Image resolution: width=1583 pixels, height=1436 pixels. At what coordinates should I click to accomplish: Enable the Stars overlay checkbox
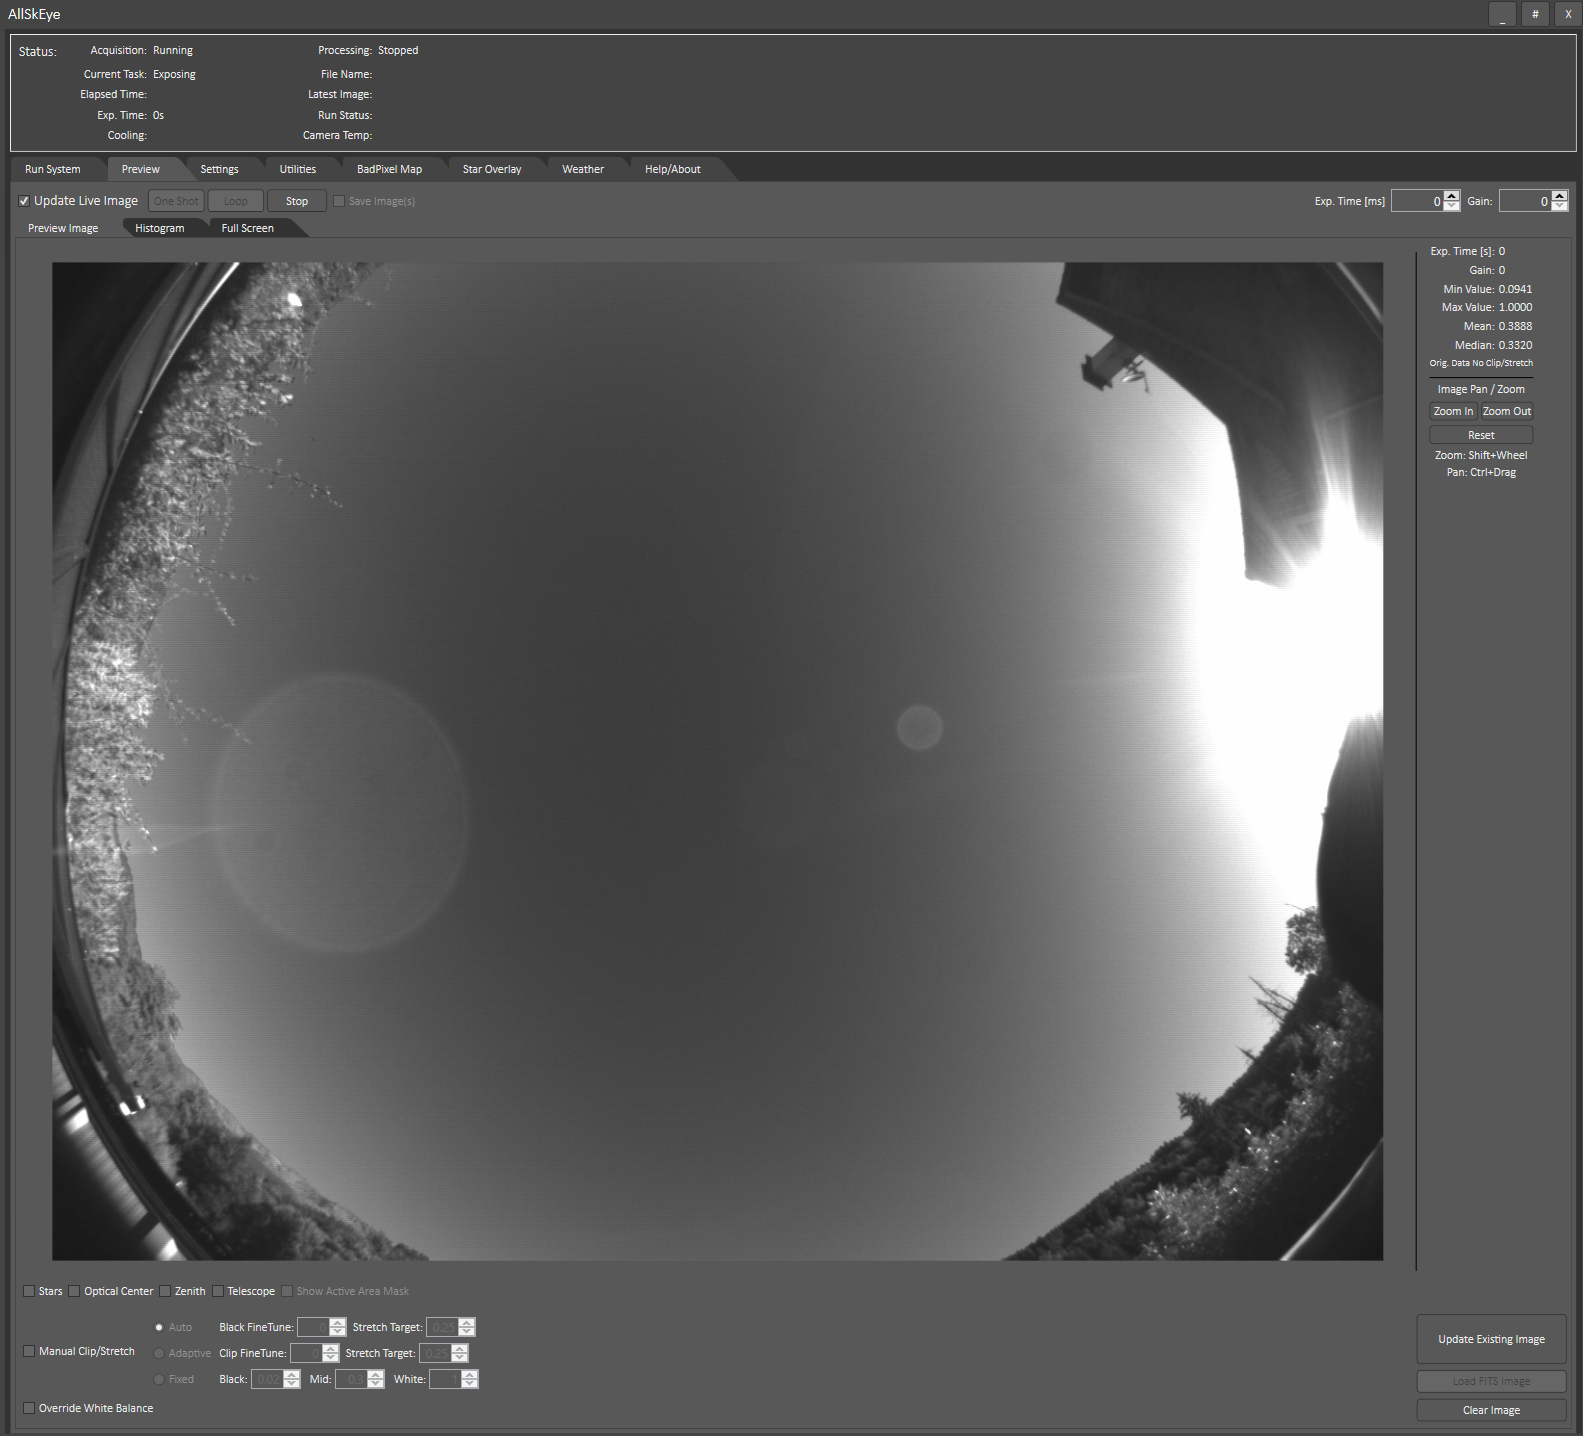click(29, 1291)
